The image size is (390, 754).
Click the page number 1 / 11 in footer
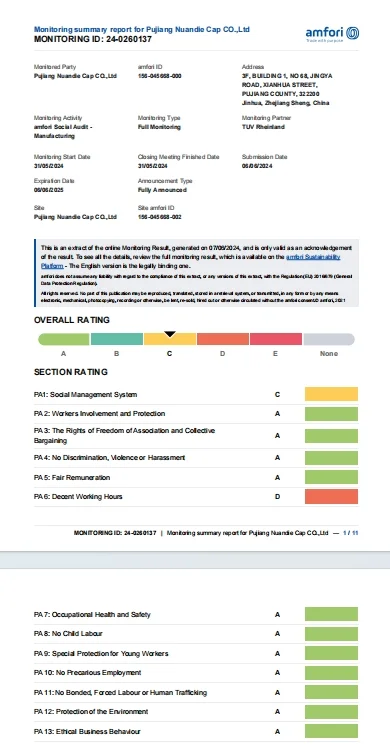[x=351, y=533]
